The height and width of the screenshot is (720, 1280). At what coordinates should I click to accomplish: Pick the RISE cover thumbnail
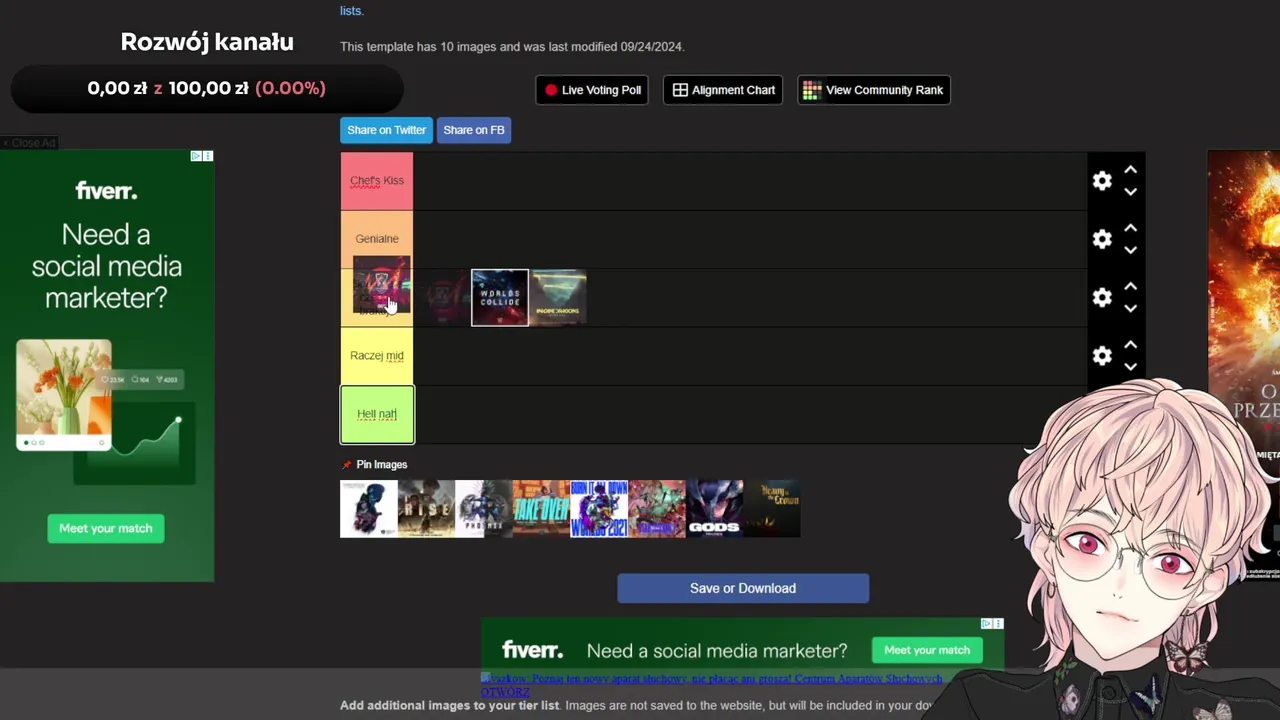tap(426, 509)
